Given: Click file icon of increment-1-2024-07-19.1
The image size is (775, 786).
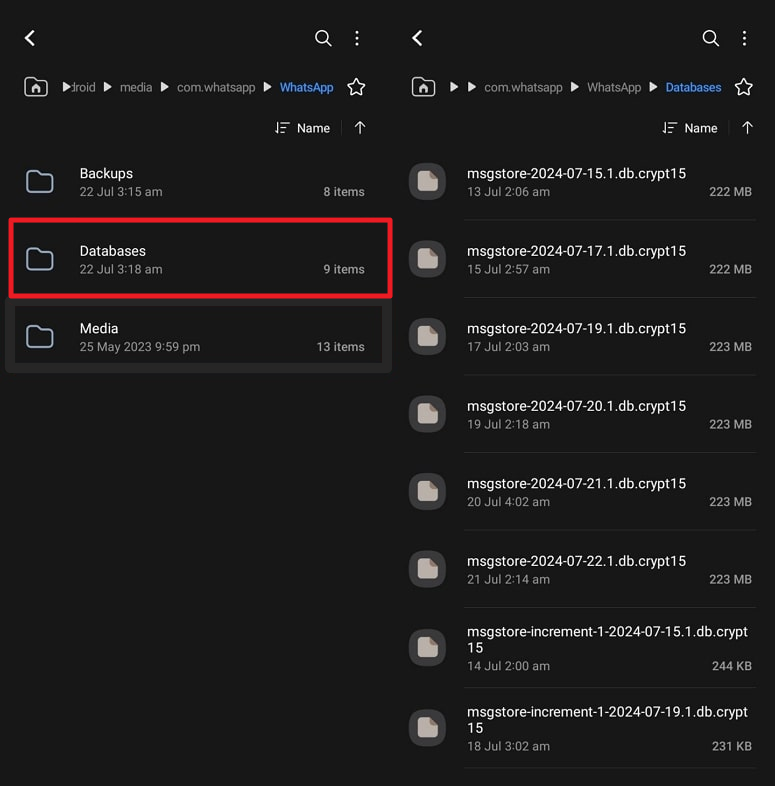Looking at the screenshot, I should click(x=428, y=727).
